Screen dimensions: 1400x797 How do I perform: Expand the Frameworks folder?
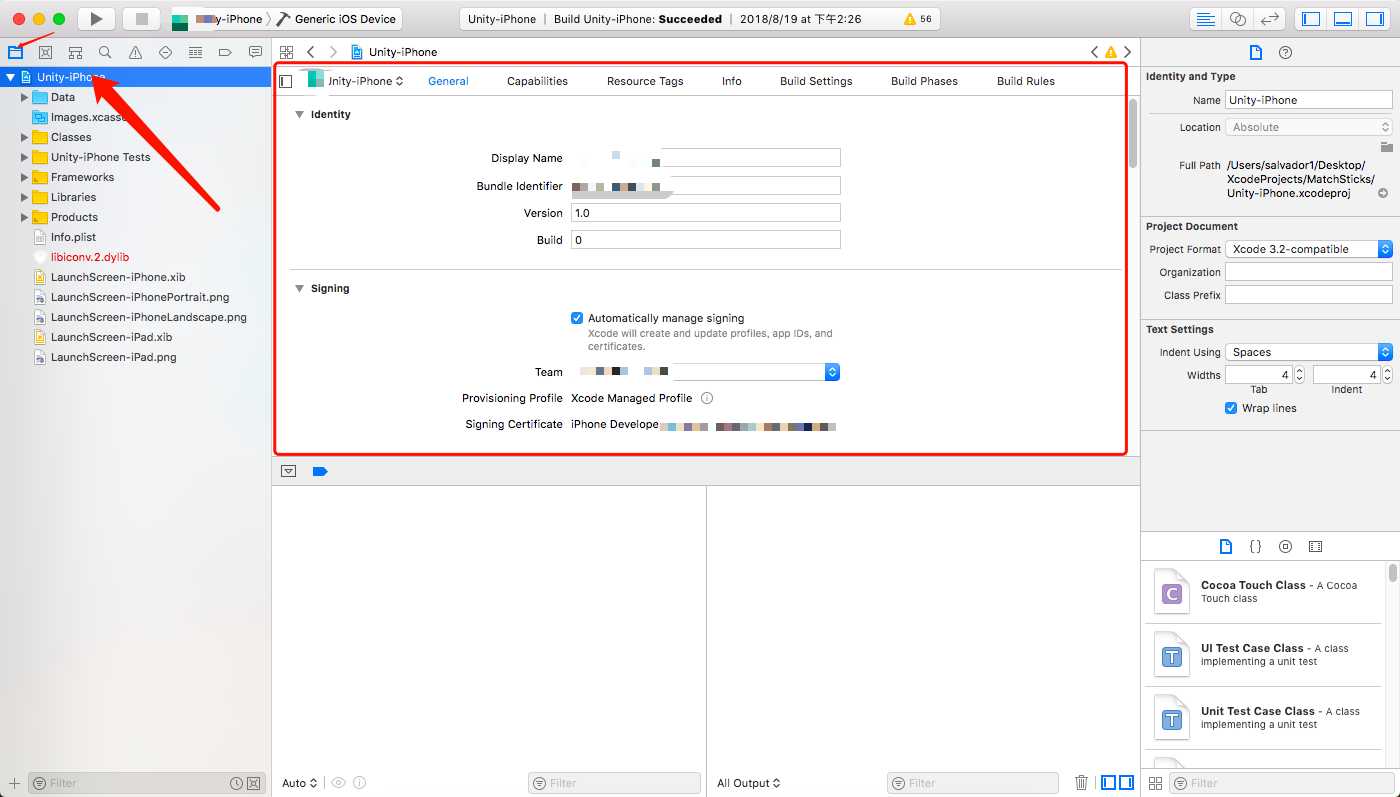click(25, 177)
